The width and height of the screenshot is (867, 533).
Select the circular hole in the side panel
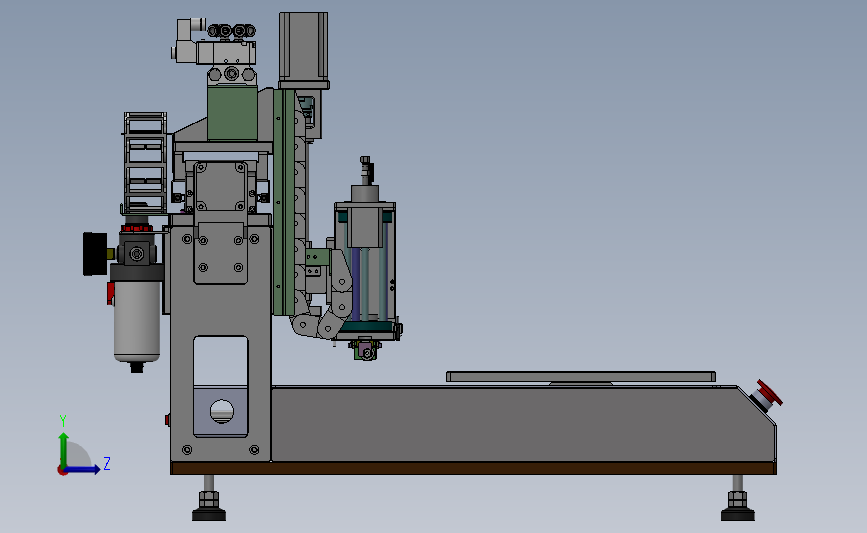(x=222, y=411)
